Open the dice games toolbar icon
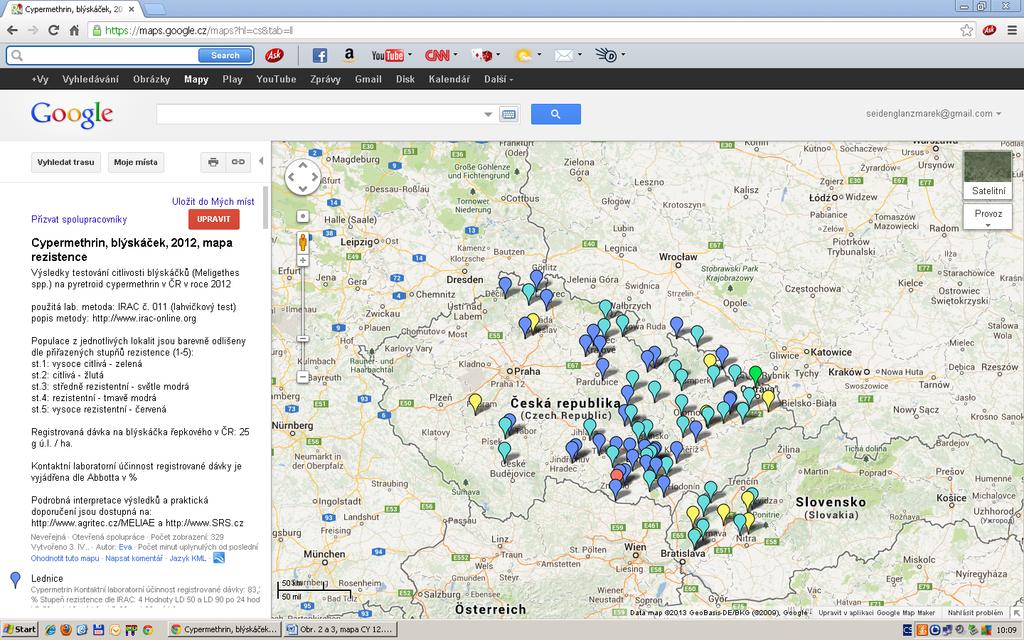Screen dimensions: 1024x640 coord(483,56)
